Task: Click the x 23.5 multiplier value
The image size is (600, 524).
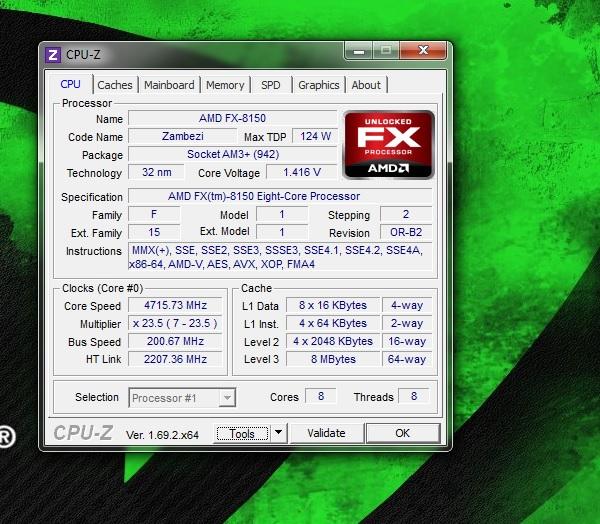Action: 175,323
